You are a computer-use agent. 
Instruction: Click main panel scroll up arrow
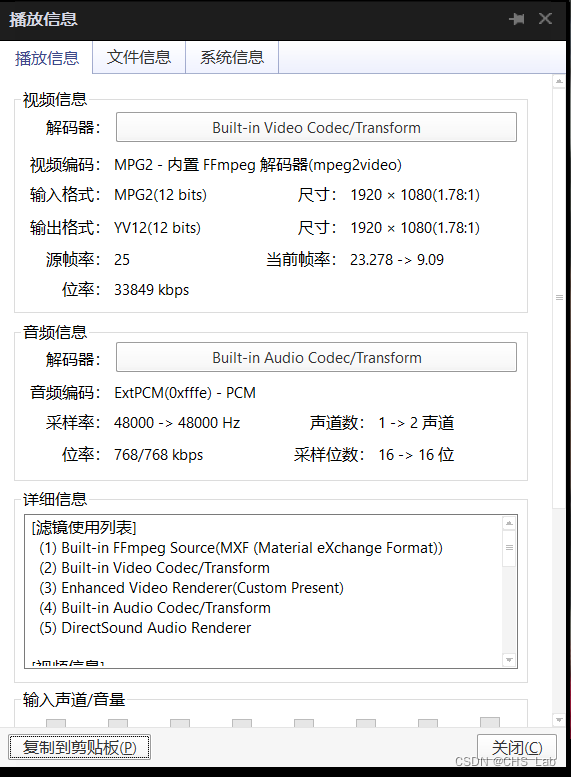[x=559, y=81]
